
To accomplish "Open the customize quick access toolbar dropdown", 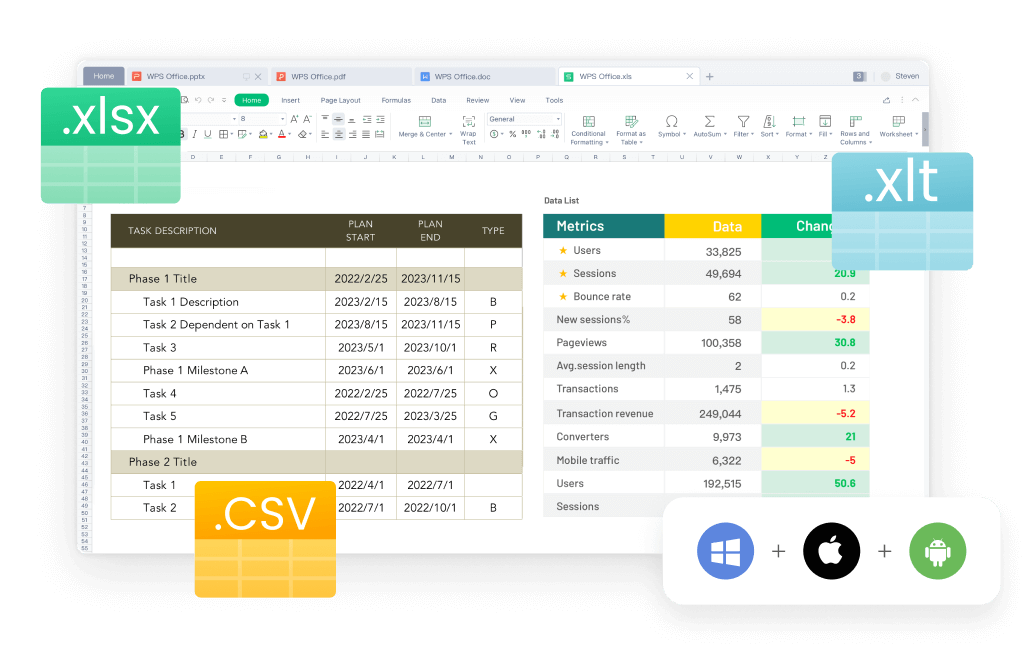I will (x=224, y=100).
